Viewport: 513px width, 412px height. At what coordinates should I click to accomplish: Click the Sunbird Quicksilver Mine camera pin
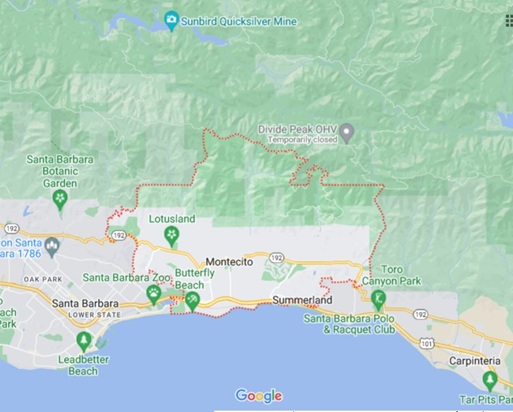tap(172, 20)
